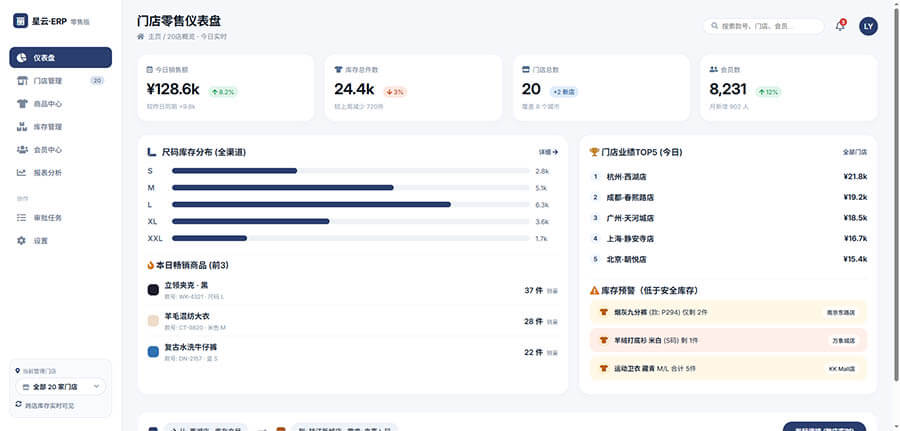Click the calendar icon next to 今日销售额
The image size is (900, 431).
click(150, 69)
